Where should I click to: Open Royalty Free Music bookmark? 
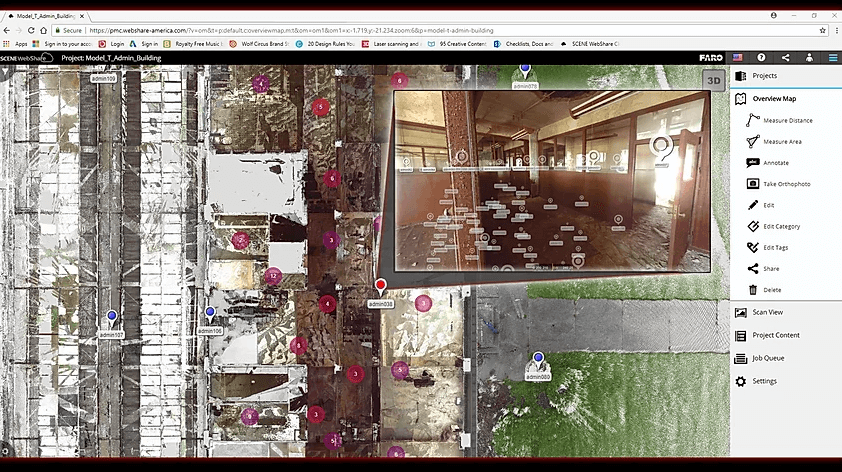click(x=193, y=44)
